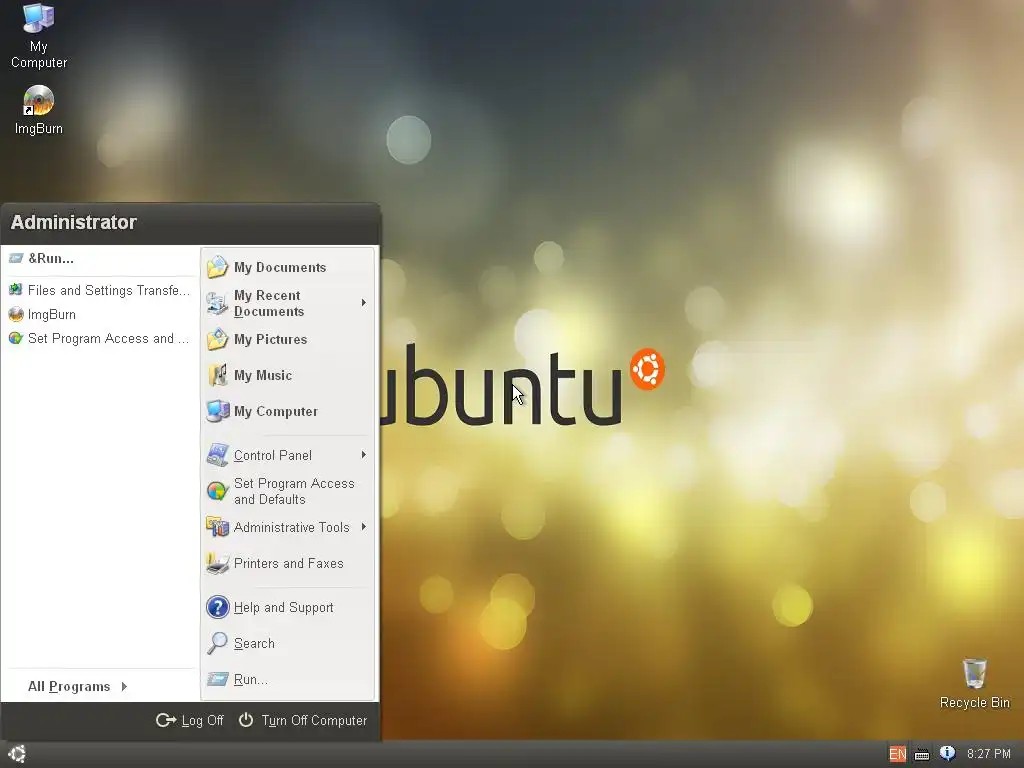The height and width of the screenshot is (768, 1024).
Task: Select the Recycle Bin on desktop
Action: pos(974,683)
